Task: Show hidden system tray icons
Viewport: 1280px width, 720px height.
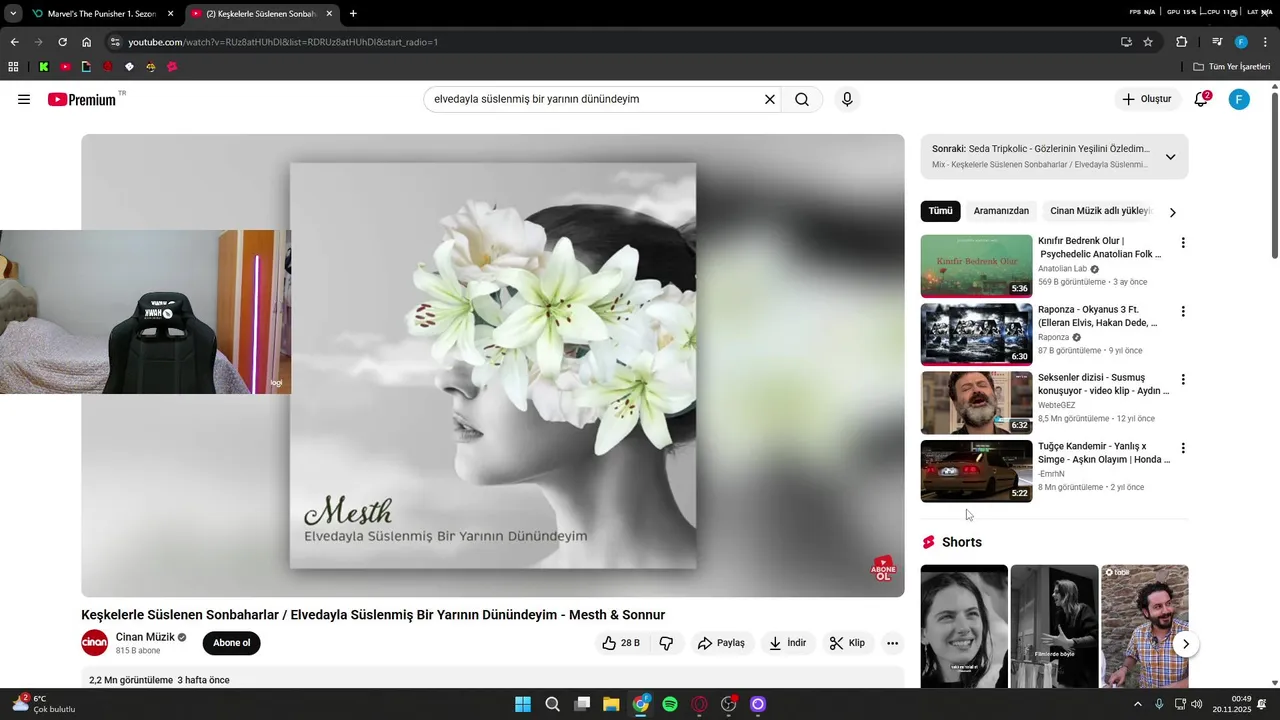Action: click(x=1138, y=704)
